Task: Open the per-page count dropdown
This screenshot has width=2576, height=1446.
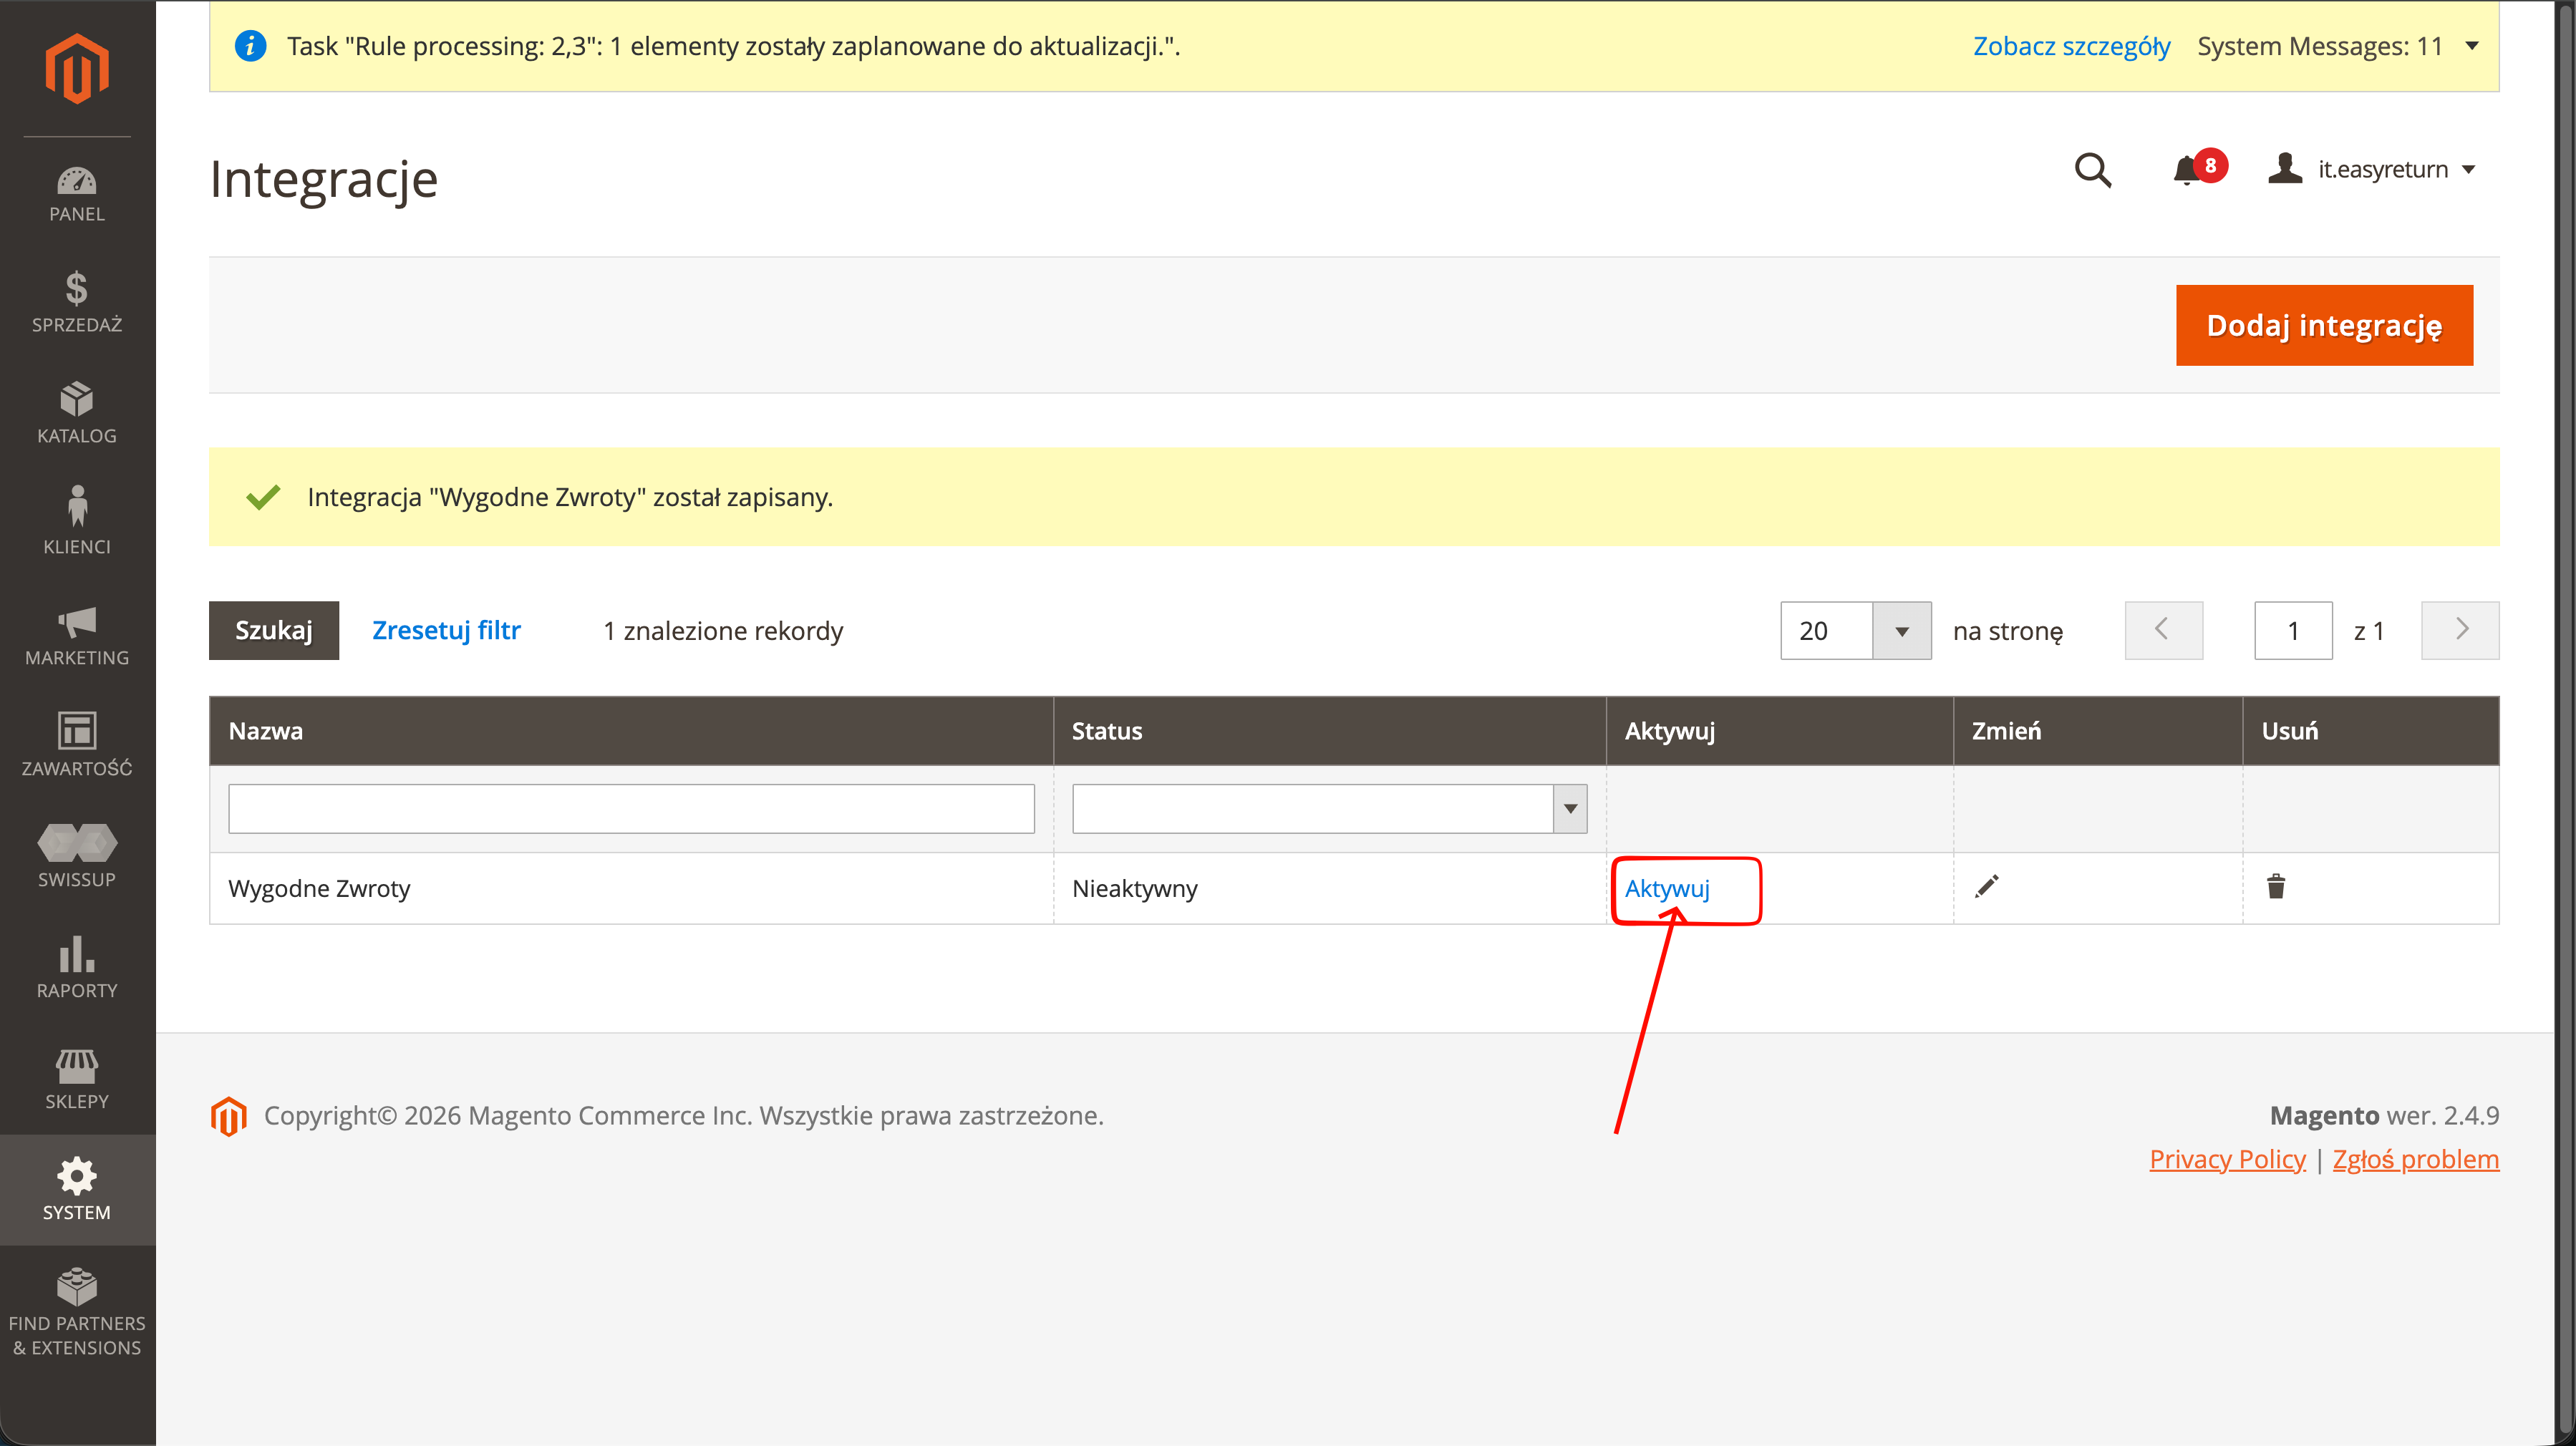Action: pos(1901,631)
